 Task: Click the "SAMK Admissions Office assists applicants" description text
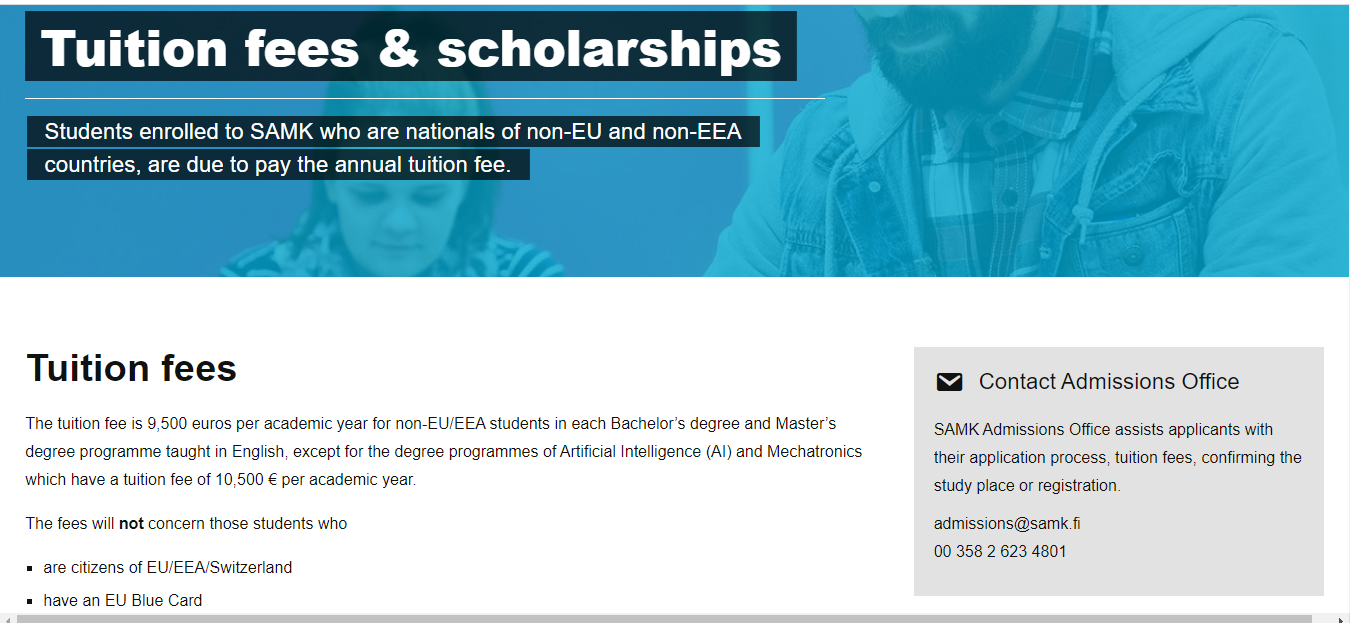[x=1117, y=457]
